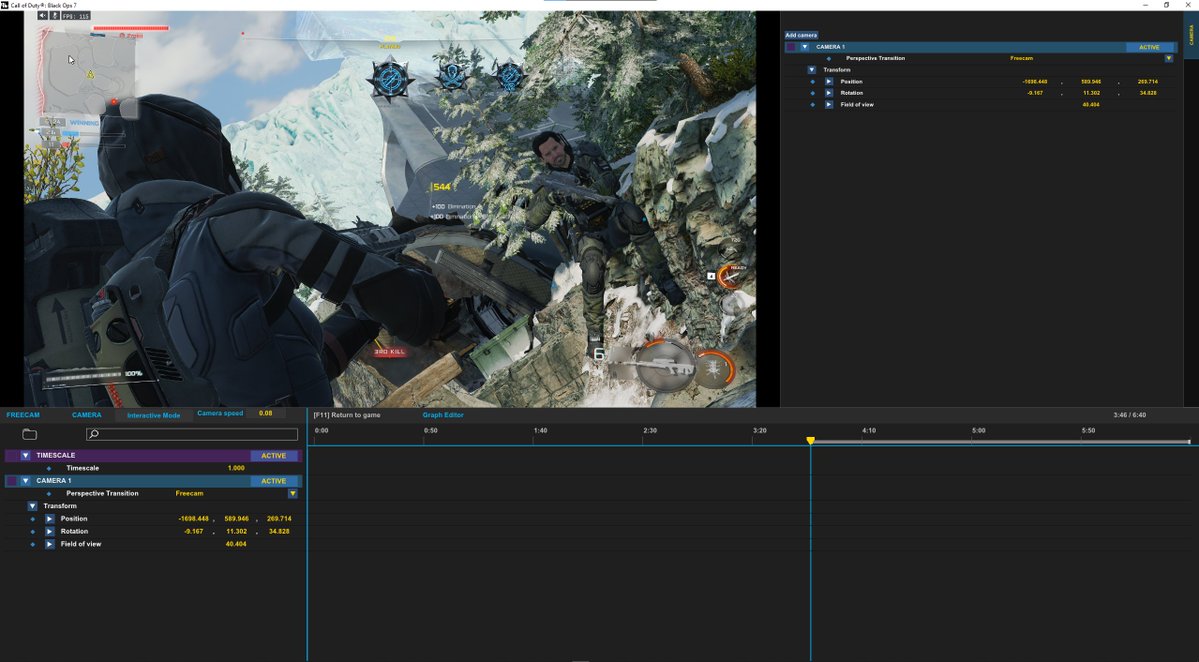Screen dimensions: 1199x662
Task: Click the speaker mute icon in game overlay
Action: click(43, 15)
